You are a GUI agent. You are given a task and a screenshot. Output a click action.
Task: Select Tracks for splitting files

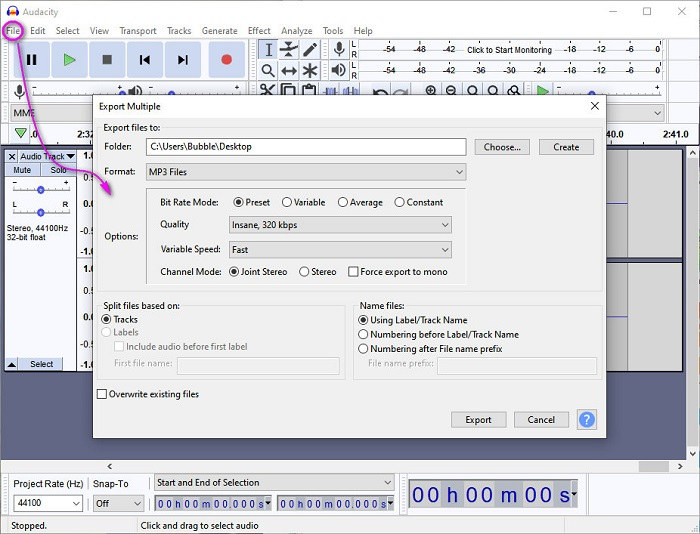(x=120, y=319)
